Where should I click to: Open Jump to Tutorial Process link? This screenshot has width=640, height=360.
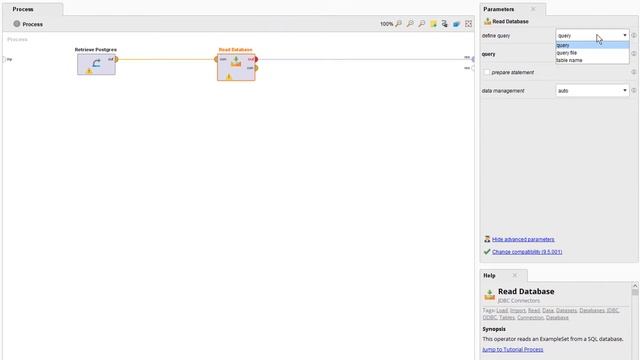[513, 349]
